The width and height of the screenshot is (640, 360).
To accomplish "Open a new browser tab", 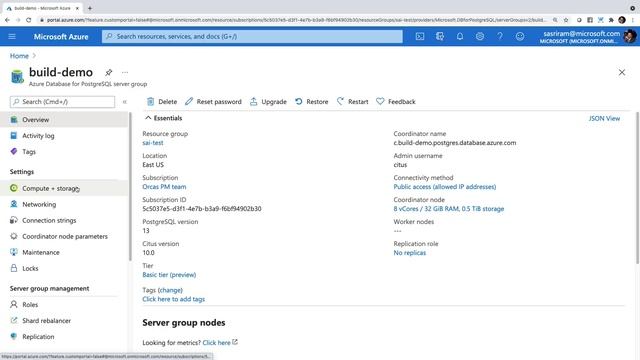I will pos(89,8).
